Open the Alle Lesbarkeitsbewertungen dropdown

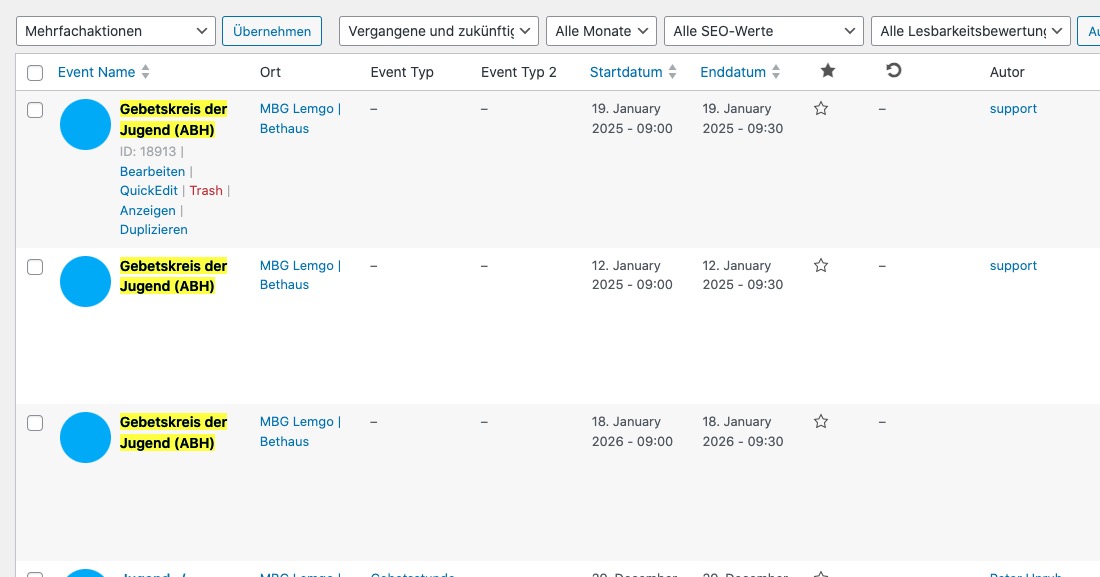970,31
